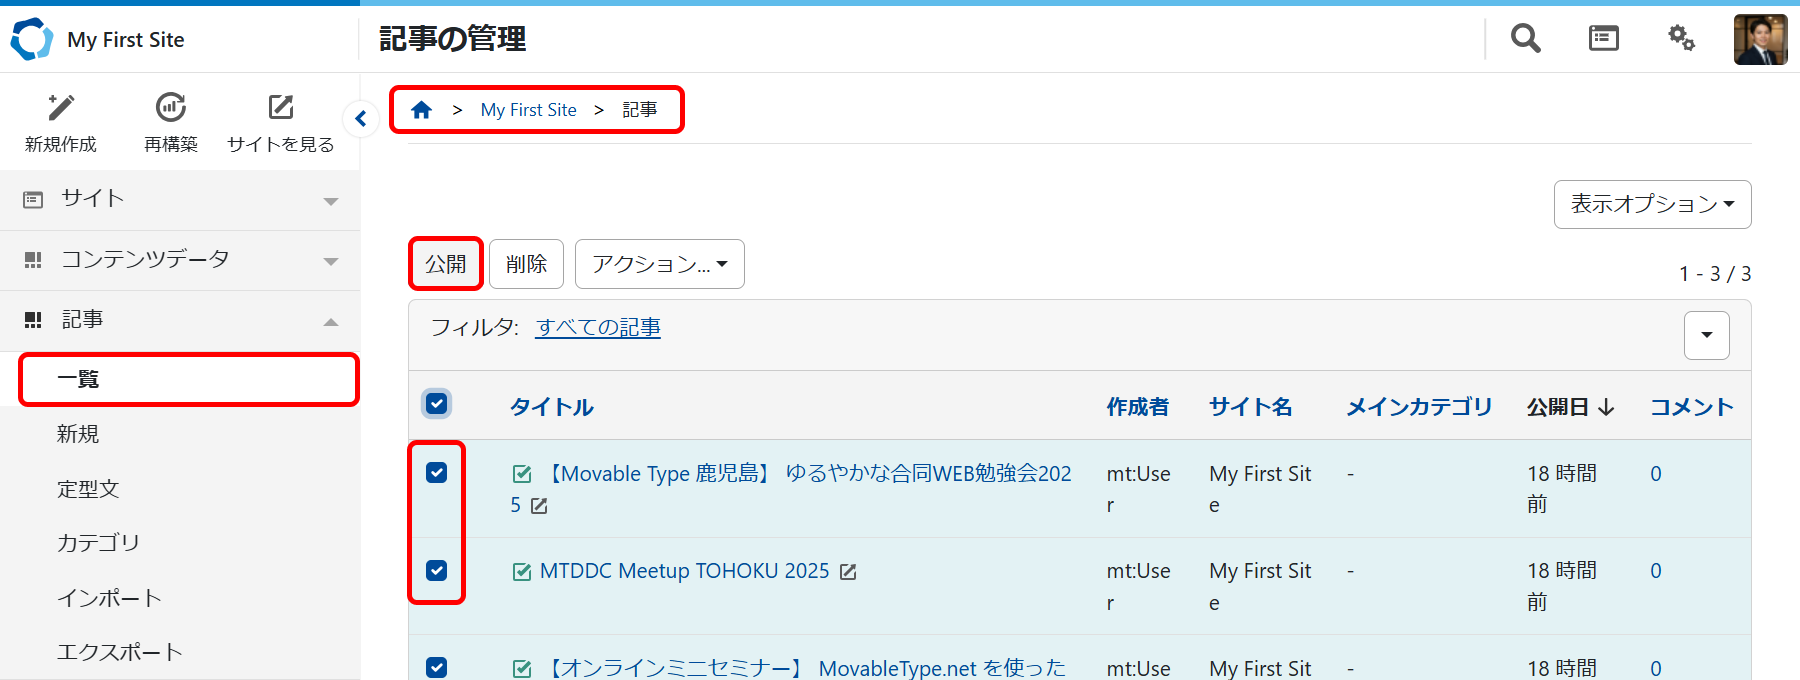Click the home icon in breadcrumb
Image resolution: width=1800 pixels, height=680 pixels.
click(x=422, y=110)
